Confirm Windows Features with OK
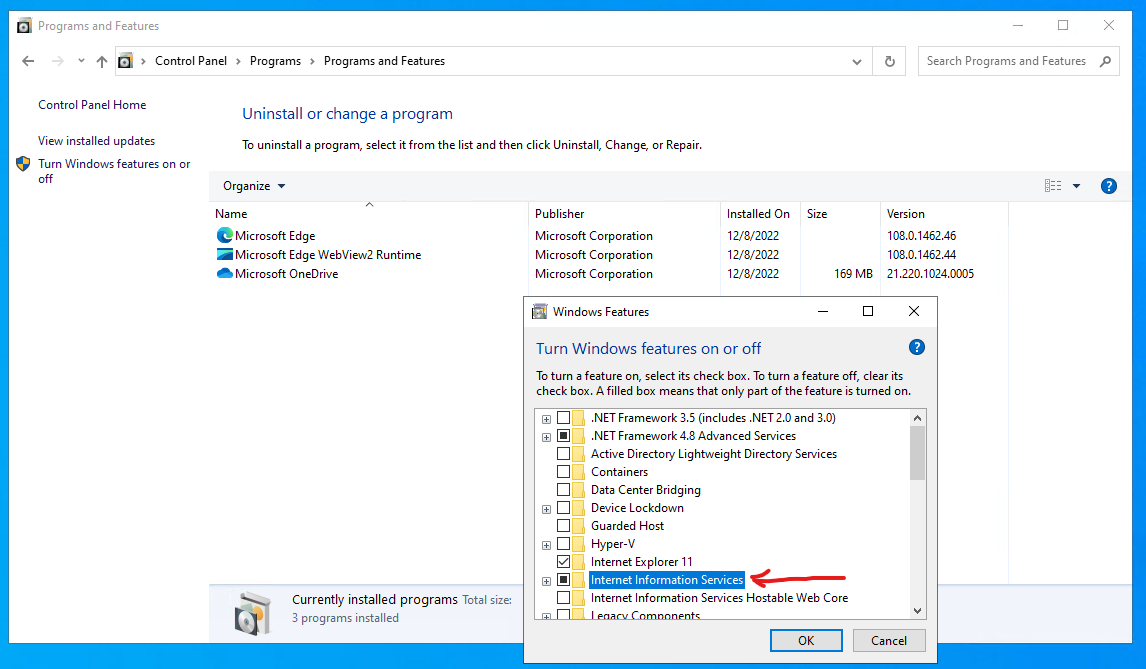Screen dimensions: 1146x669 (x=806, y=640)
